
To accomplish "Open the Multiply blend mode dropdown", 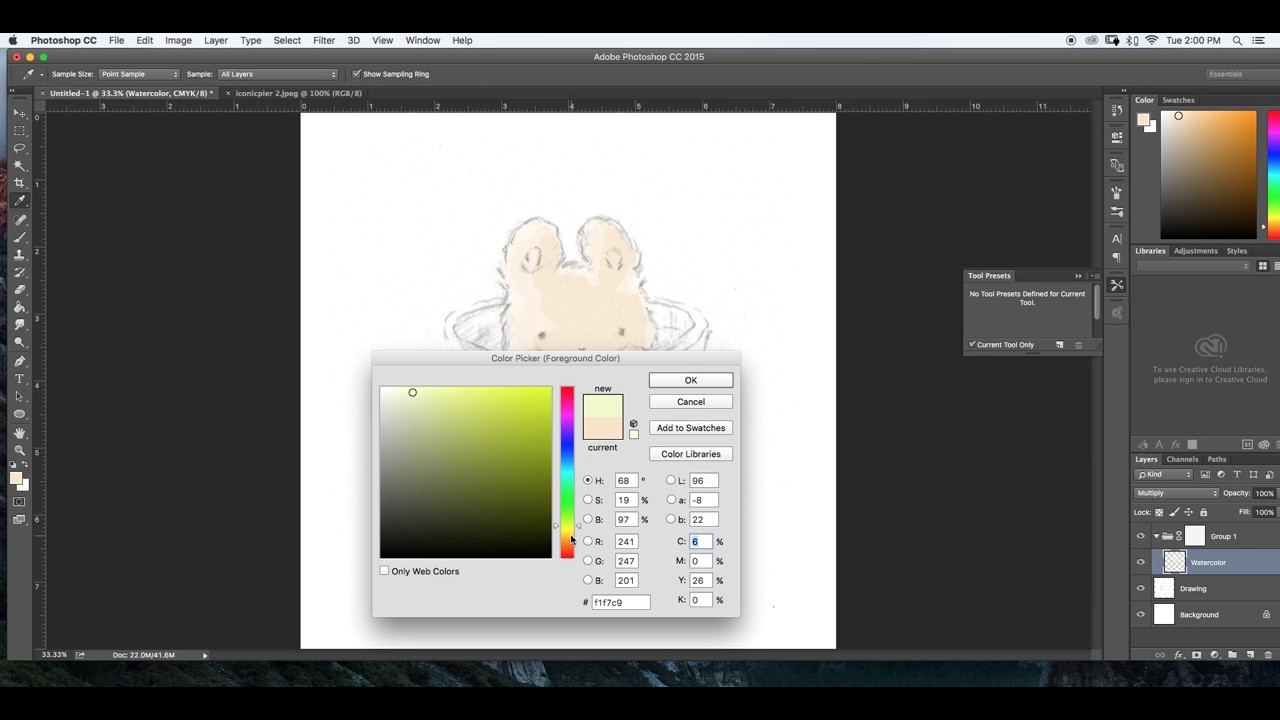I will click(1177, 493).
